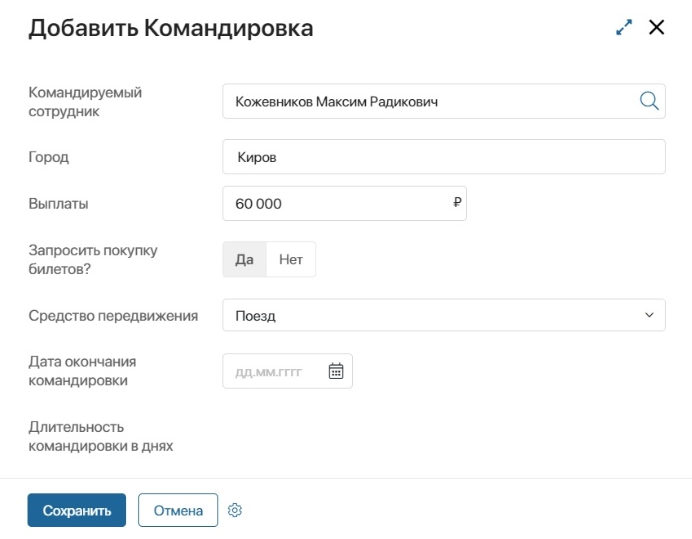Click the дд.мм.гггг end date input
The image size is (692, 539).
tap(275, 371)
